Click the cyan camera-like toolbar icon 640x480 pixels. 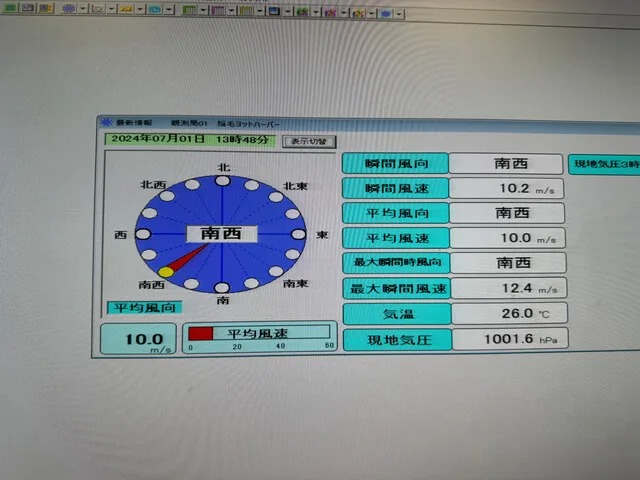154,10
